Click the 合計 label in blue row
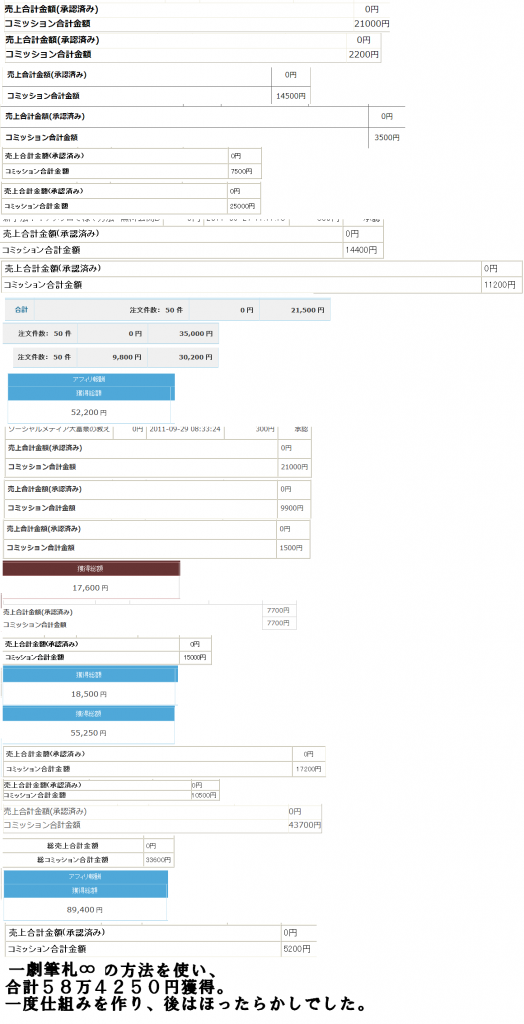The image size is (524, 1024). pos(21,310)
